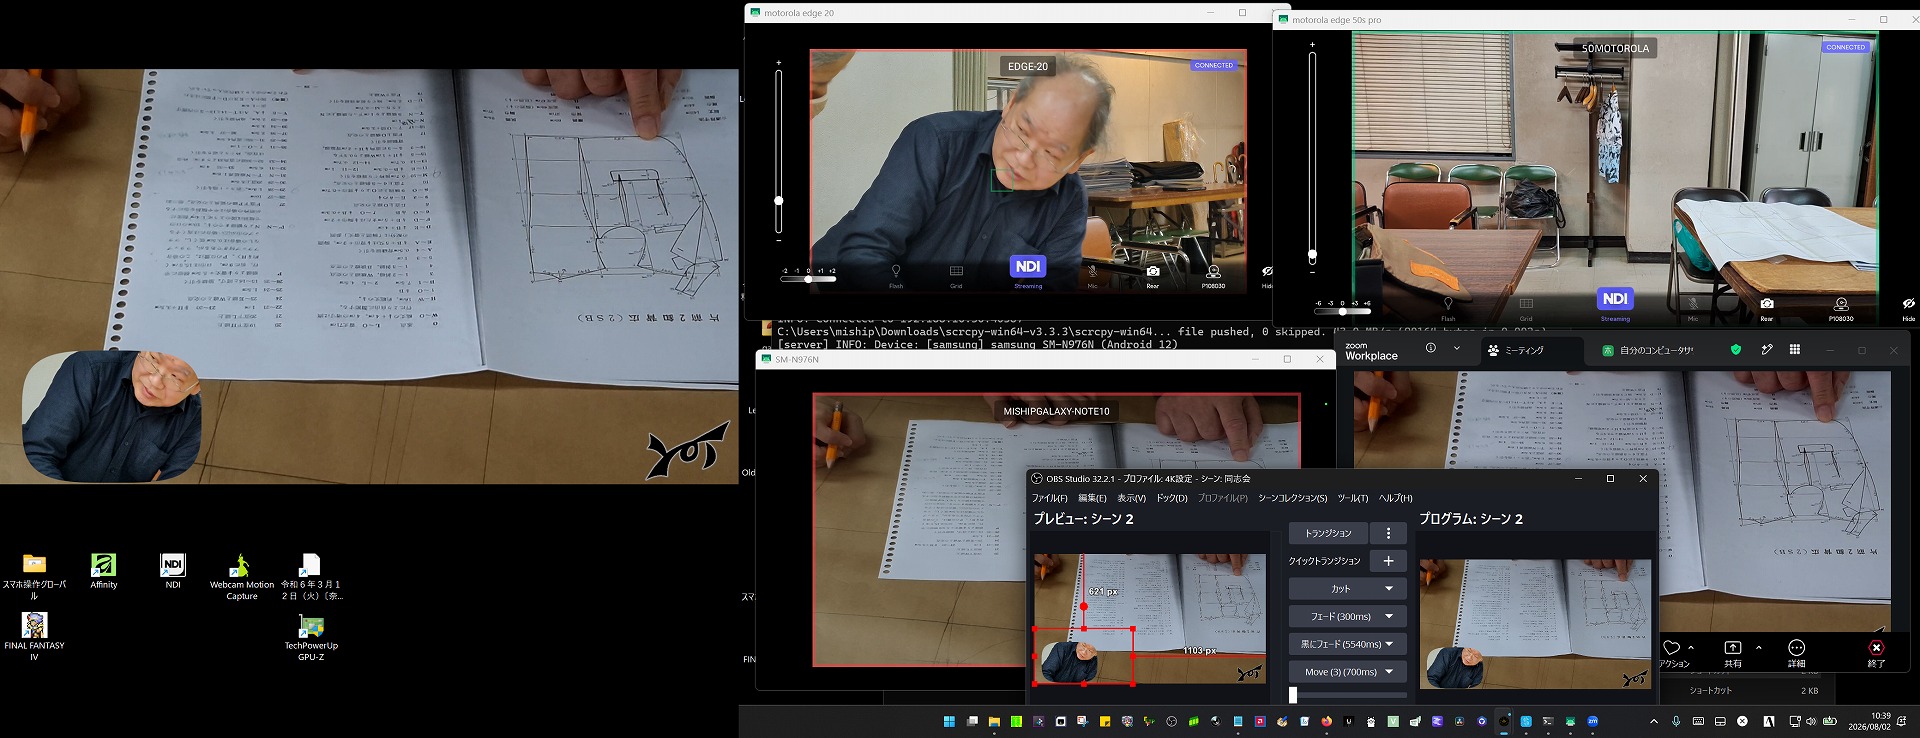Toggle Mic in motorola edge 20 window
The height and width of the screenshot is (738, 1920).
coord(1092,275)
